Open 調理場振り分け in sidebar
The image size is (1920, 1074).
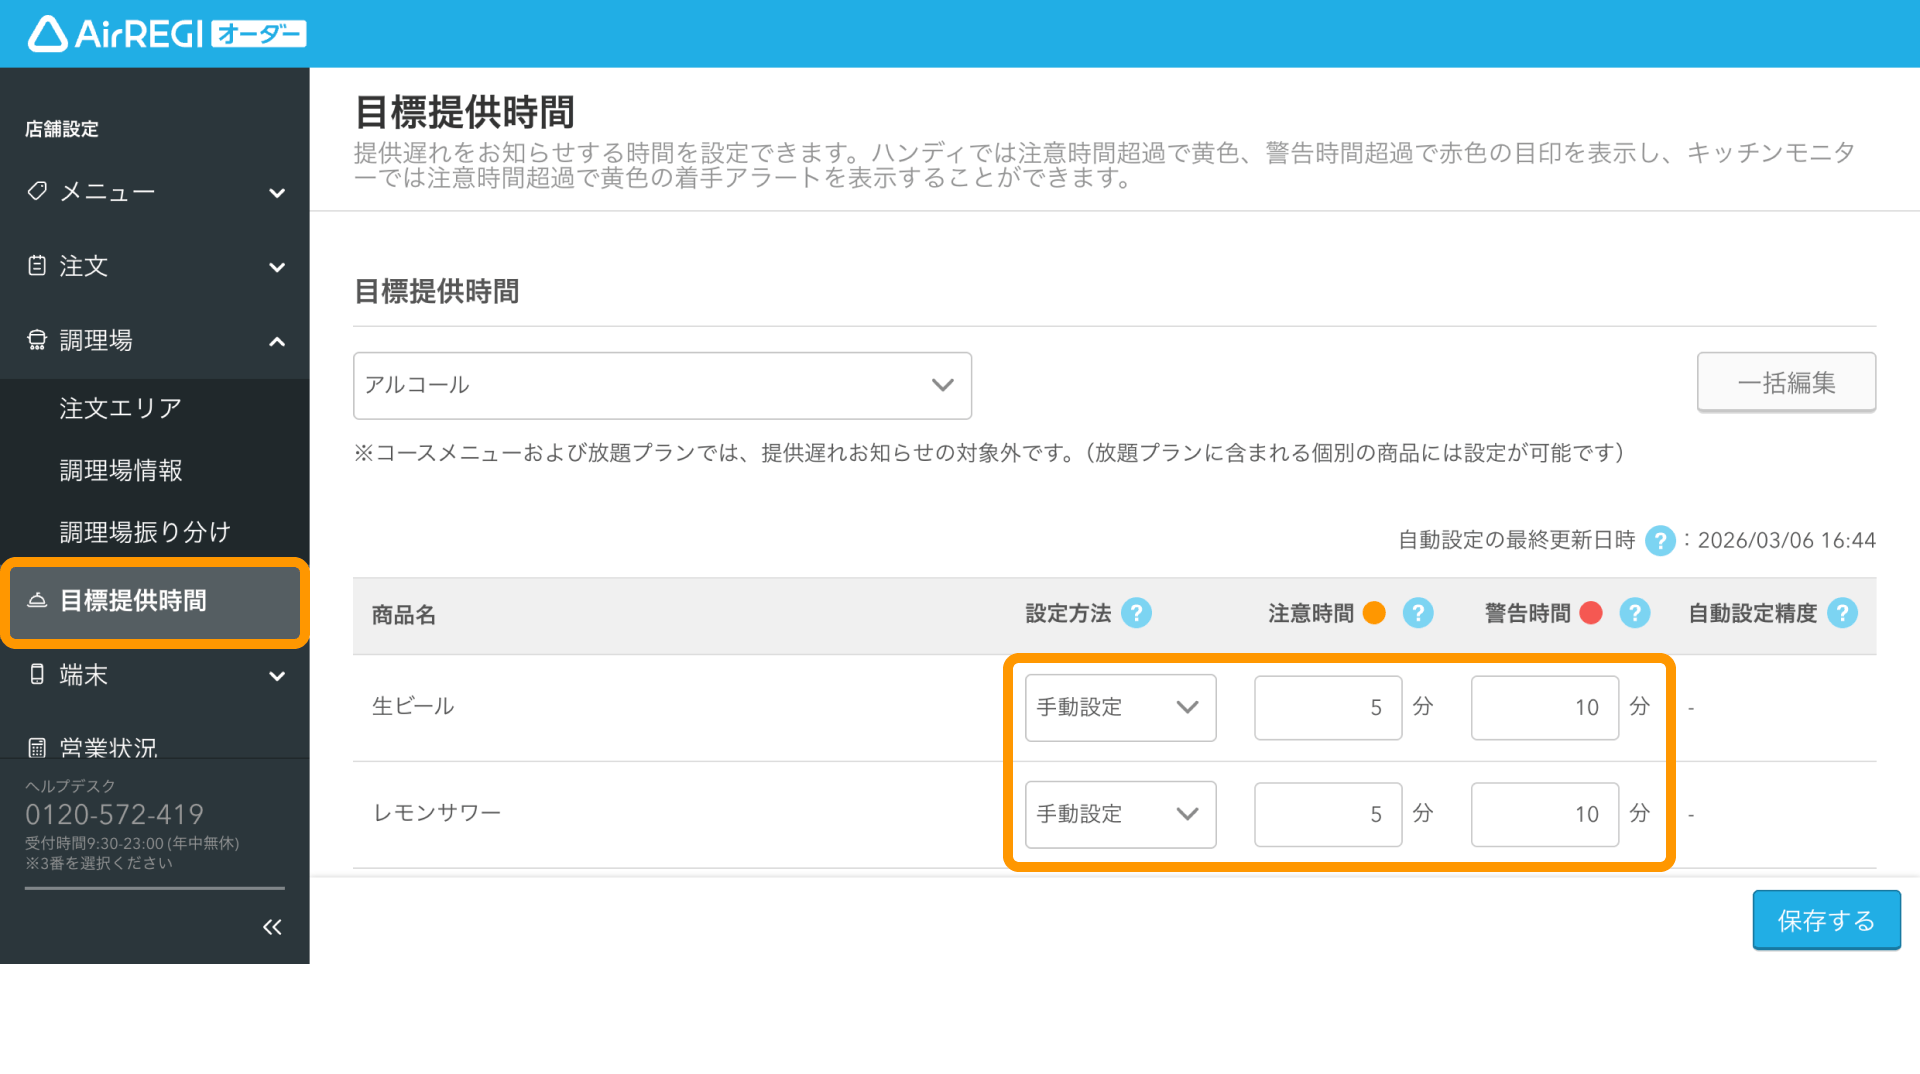click(145, 532)
